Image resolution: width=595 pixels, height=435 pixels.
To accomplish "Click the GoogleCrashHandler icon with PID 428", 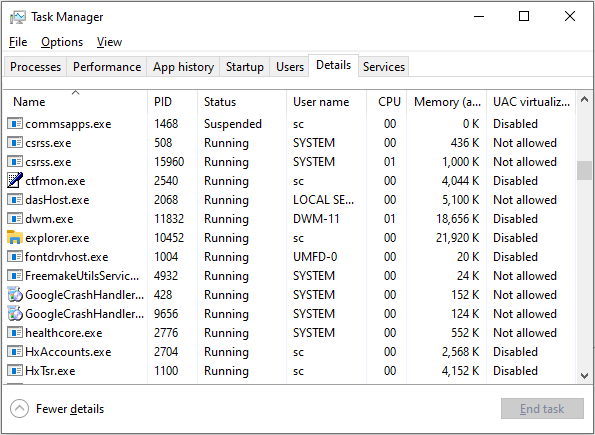I will click(x=15, y=295).
